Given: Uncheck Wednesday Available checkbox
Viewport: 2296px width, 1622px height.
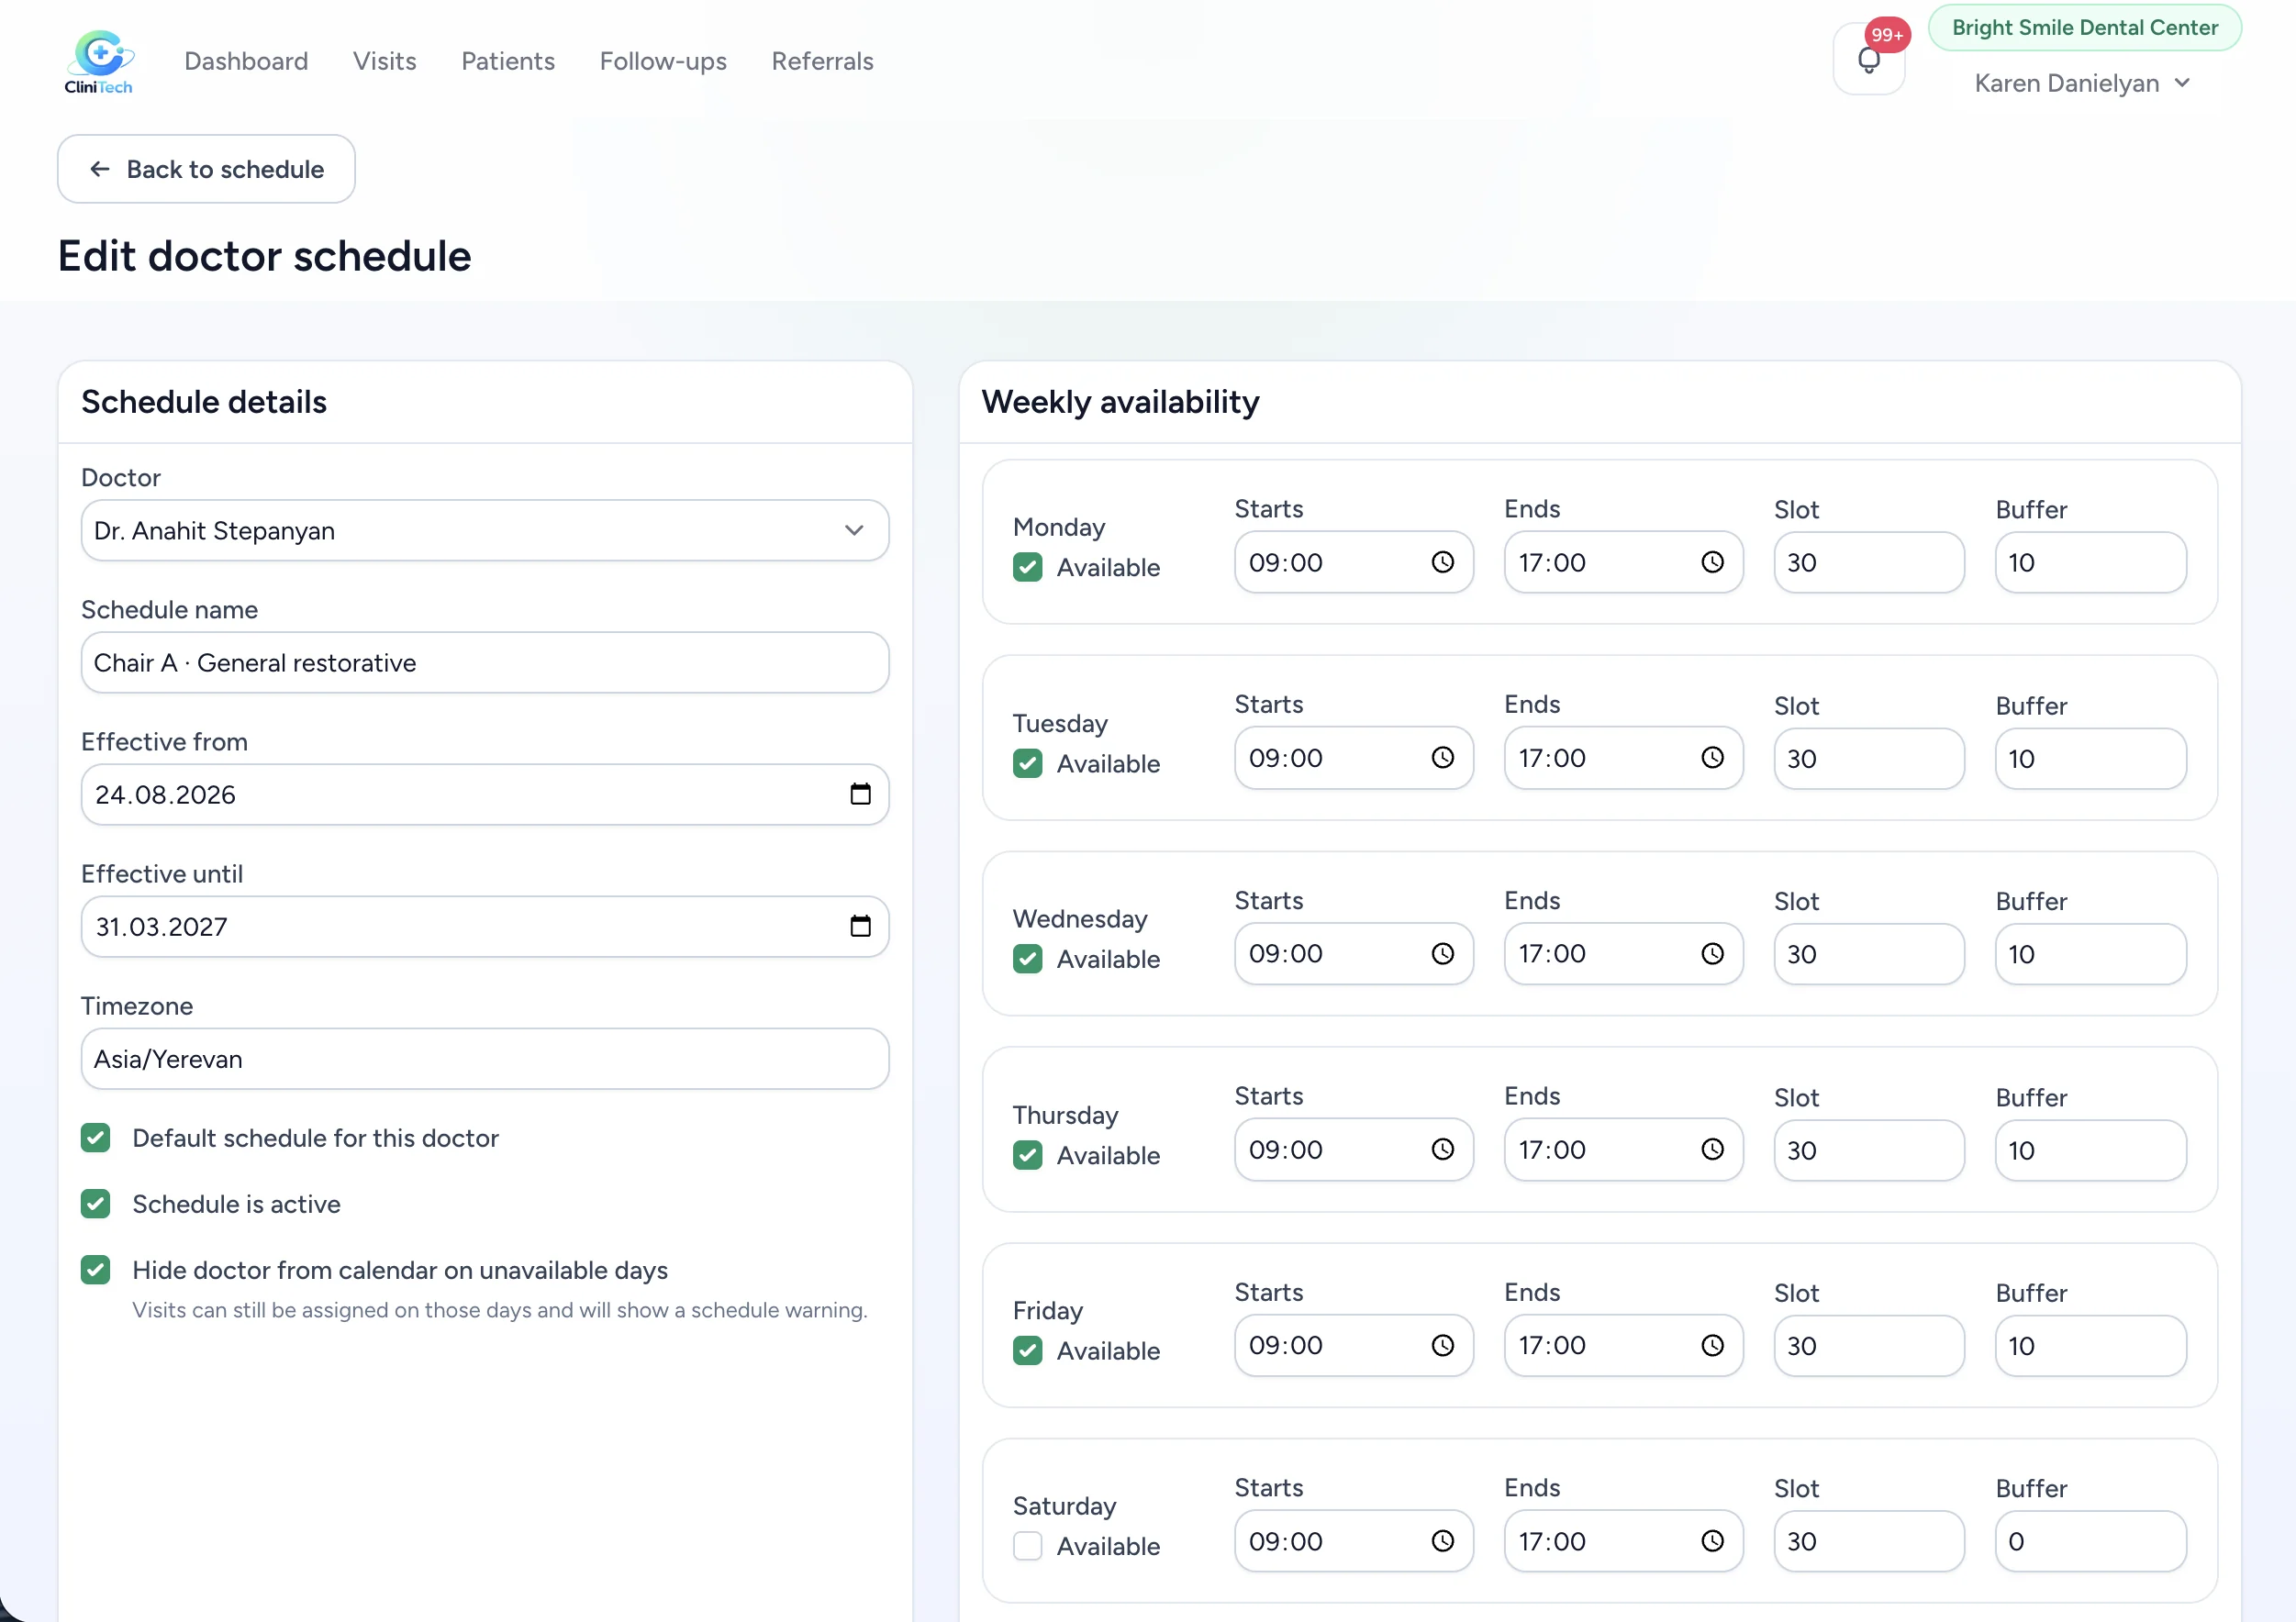Looking at the screenshot, I should [1027, 959].
